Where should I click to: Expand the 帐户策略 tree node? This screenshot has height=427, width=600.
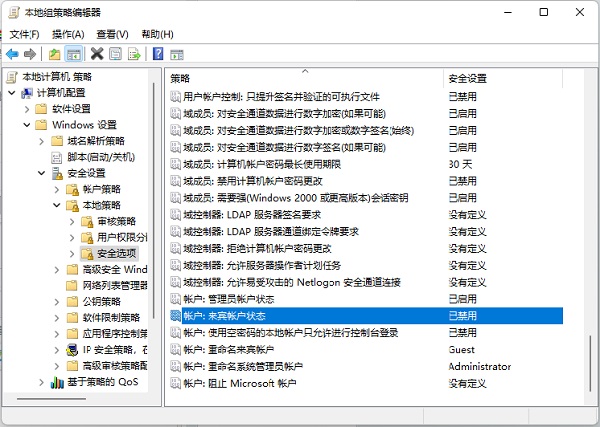click(x=57, y=189)
